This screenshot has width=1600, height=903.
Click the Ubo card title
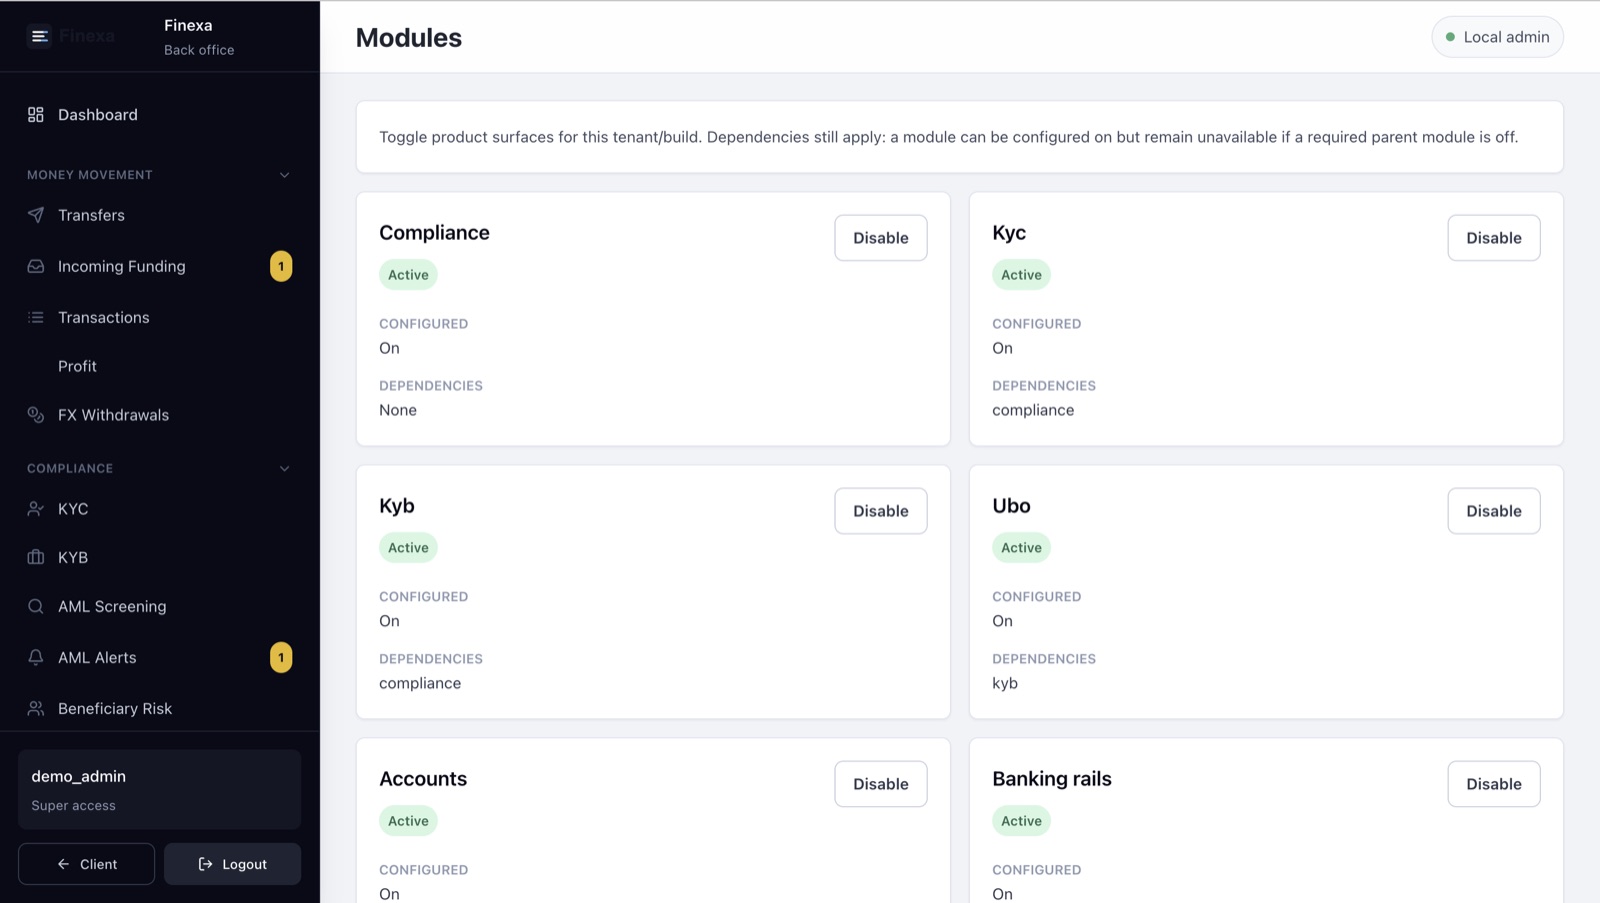coord(1011,506)
